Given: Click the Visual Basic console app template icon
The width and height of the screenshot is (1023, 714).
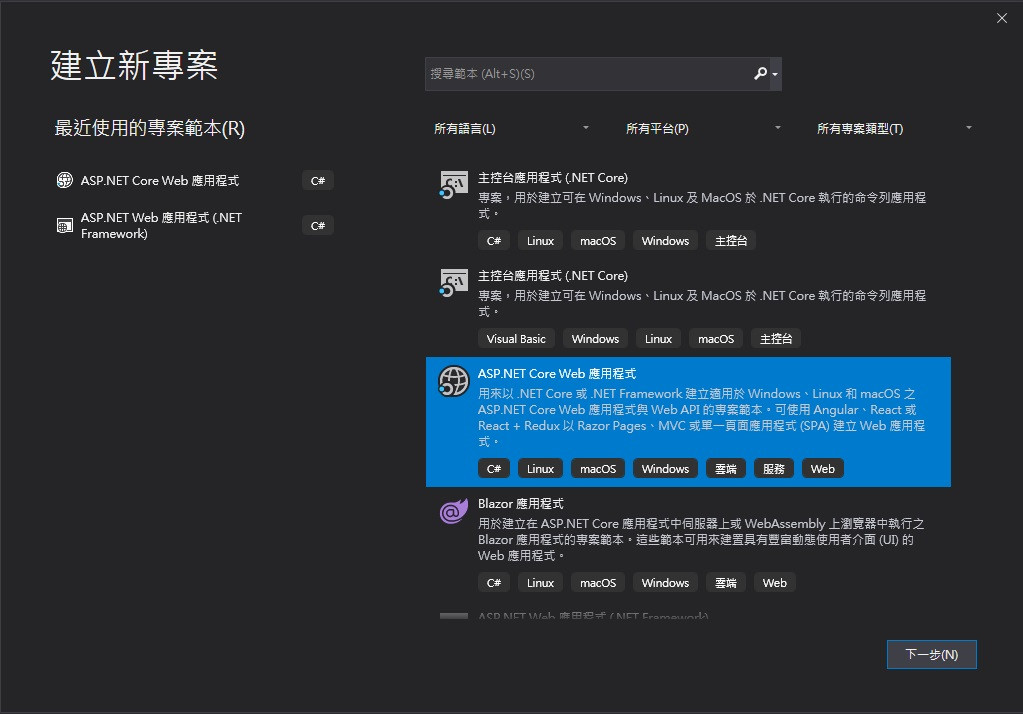Looking at the screenshot, I should click(453, 283).
